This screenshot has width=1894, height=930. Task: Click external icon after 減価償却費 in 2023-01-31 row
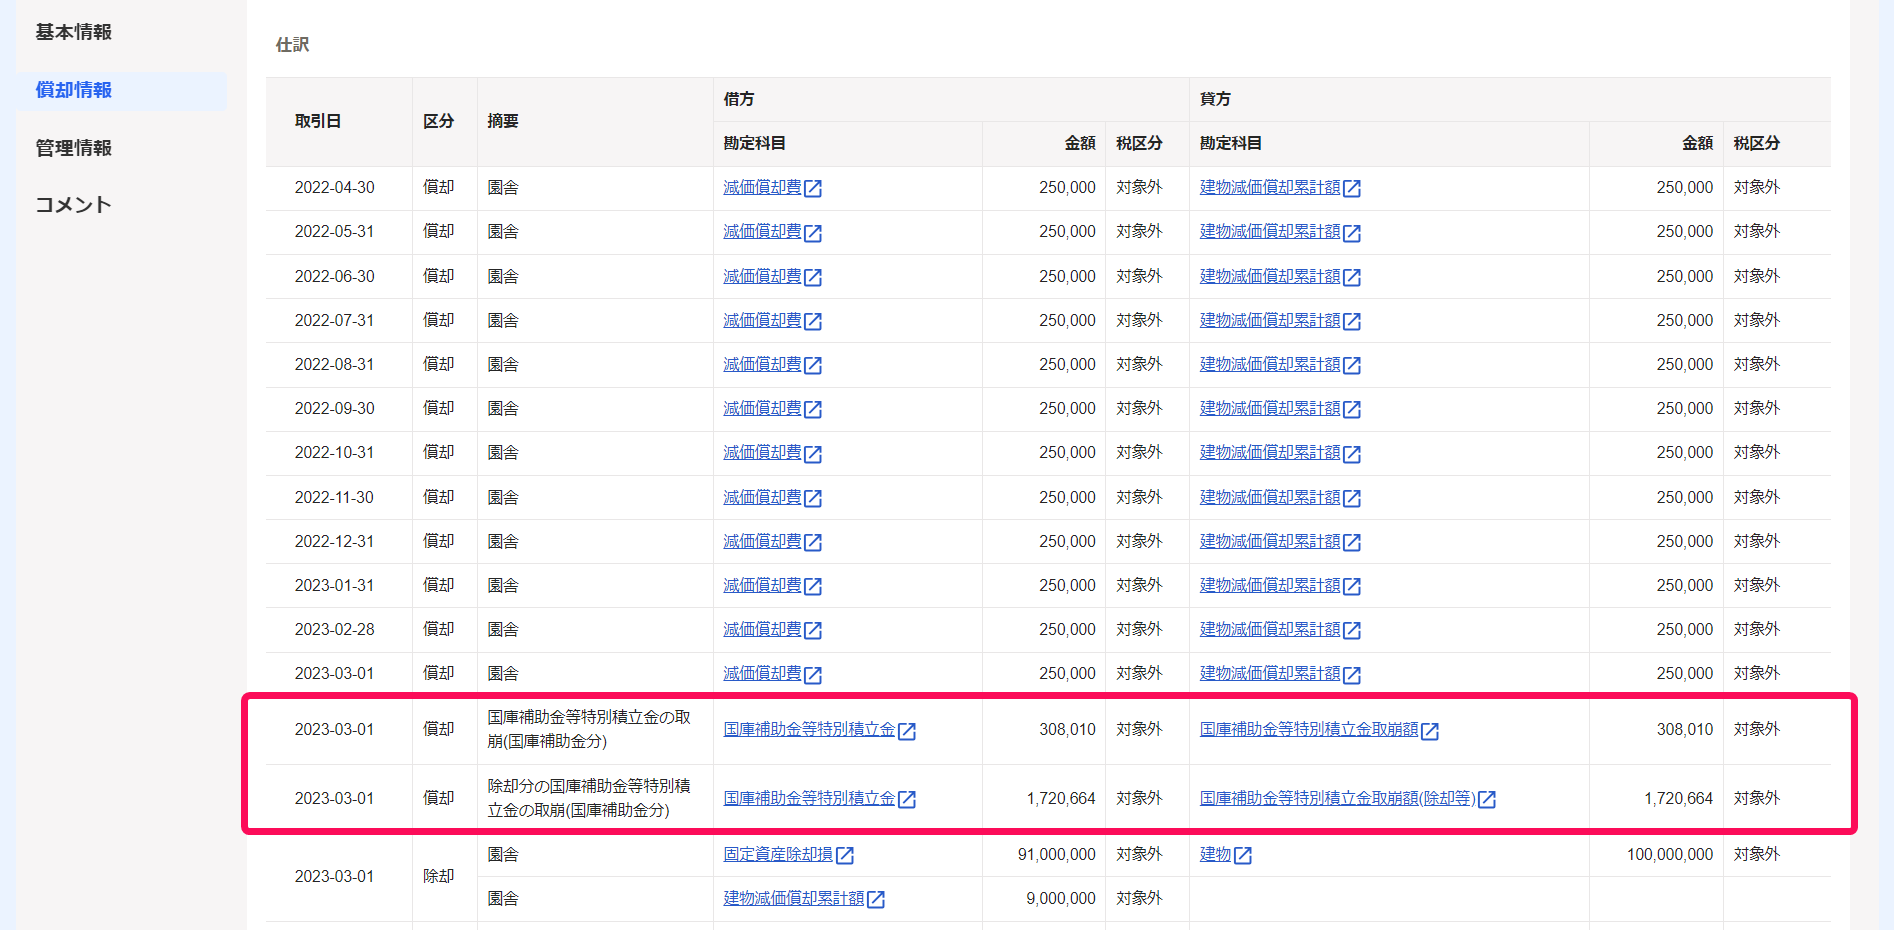pos(813,586)
